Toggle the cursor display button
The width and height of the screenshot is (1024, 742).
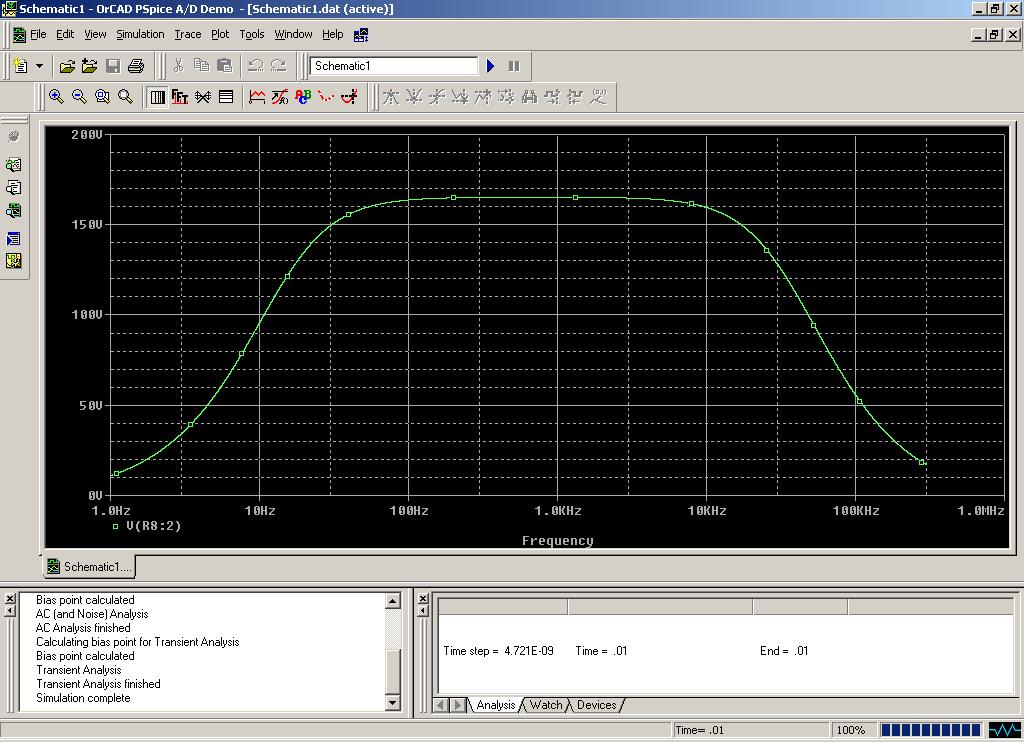click(x=349, y=97)
